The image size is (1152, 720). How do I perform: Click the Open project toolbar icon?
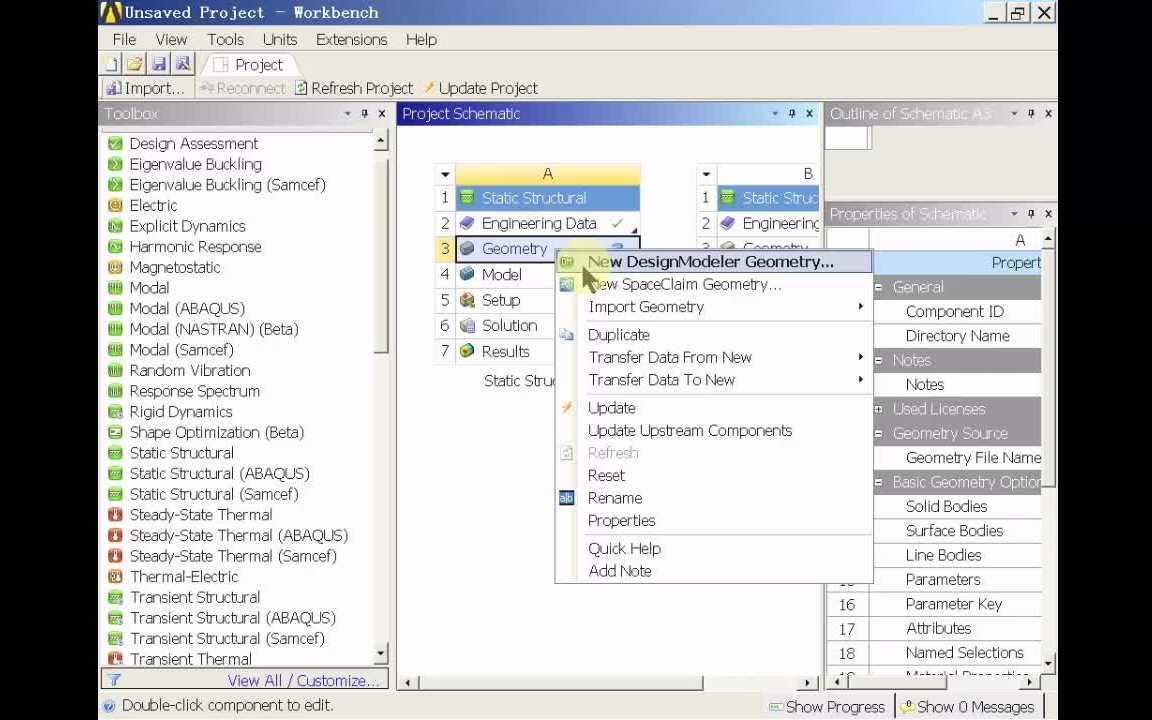pyautogui.click(x=135, y=63)
